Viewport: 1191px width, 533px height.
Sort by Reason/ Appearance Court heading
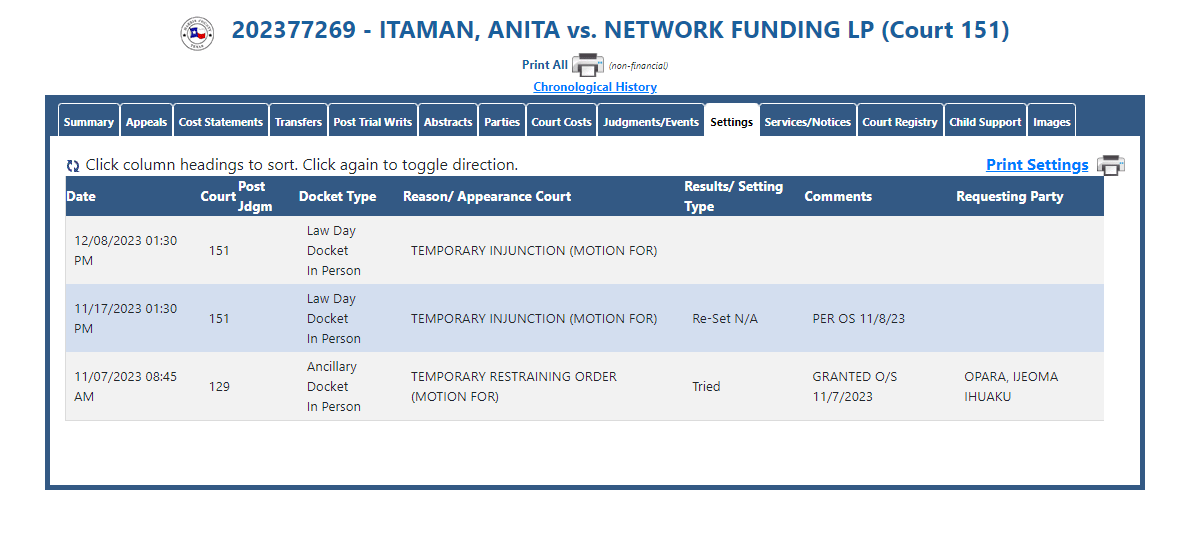point(487,196)
